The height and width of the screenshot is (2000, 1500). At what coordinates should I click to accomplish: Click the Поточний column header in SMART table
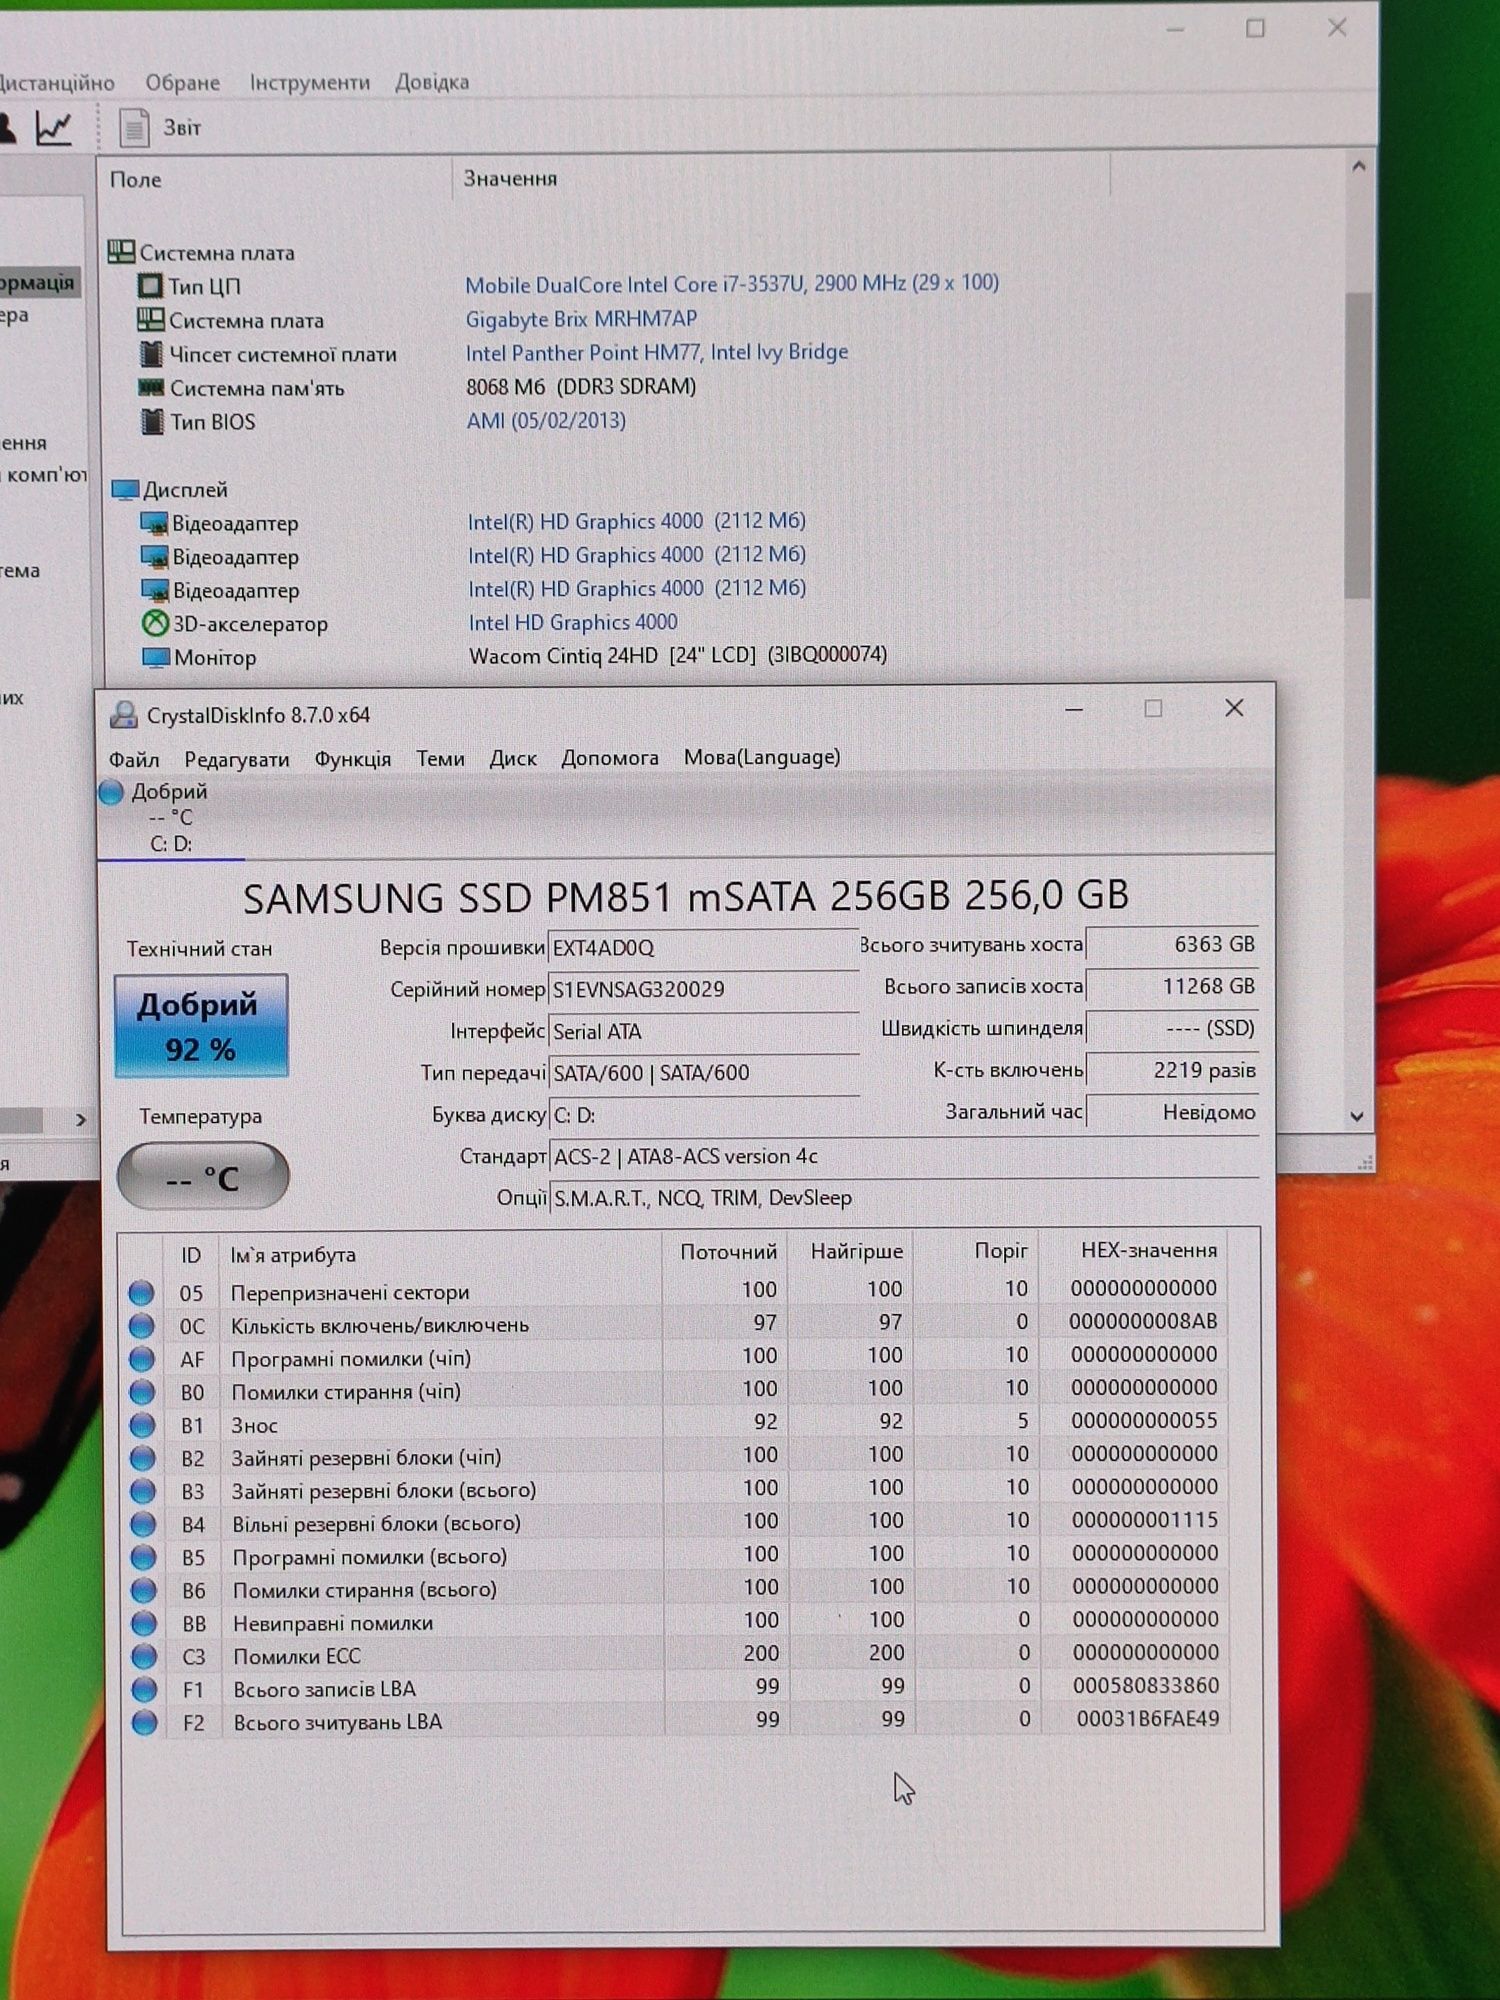(x=727, y=1252)
